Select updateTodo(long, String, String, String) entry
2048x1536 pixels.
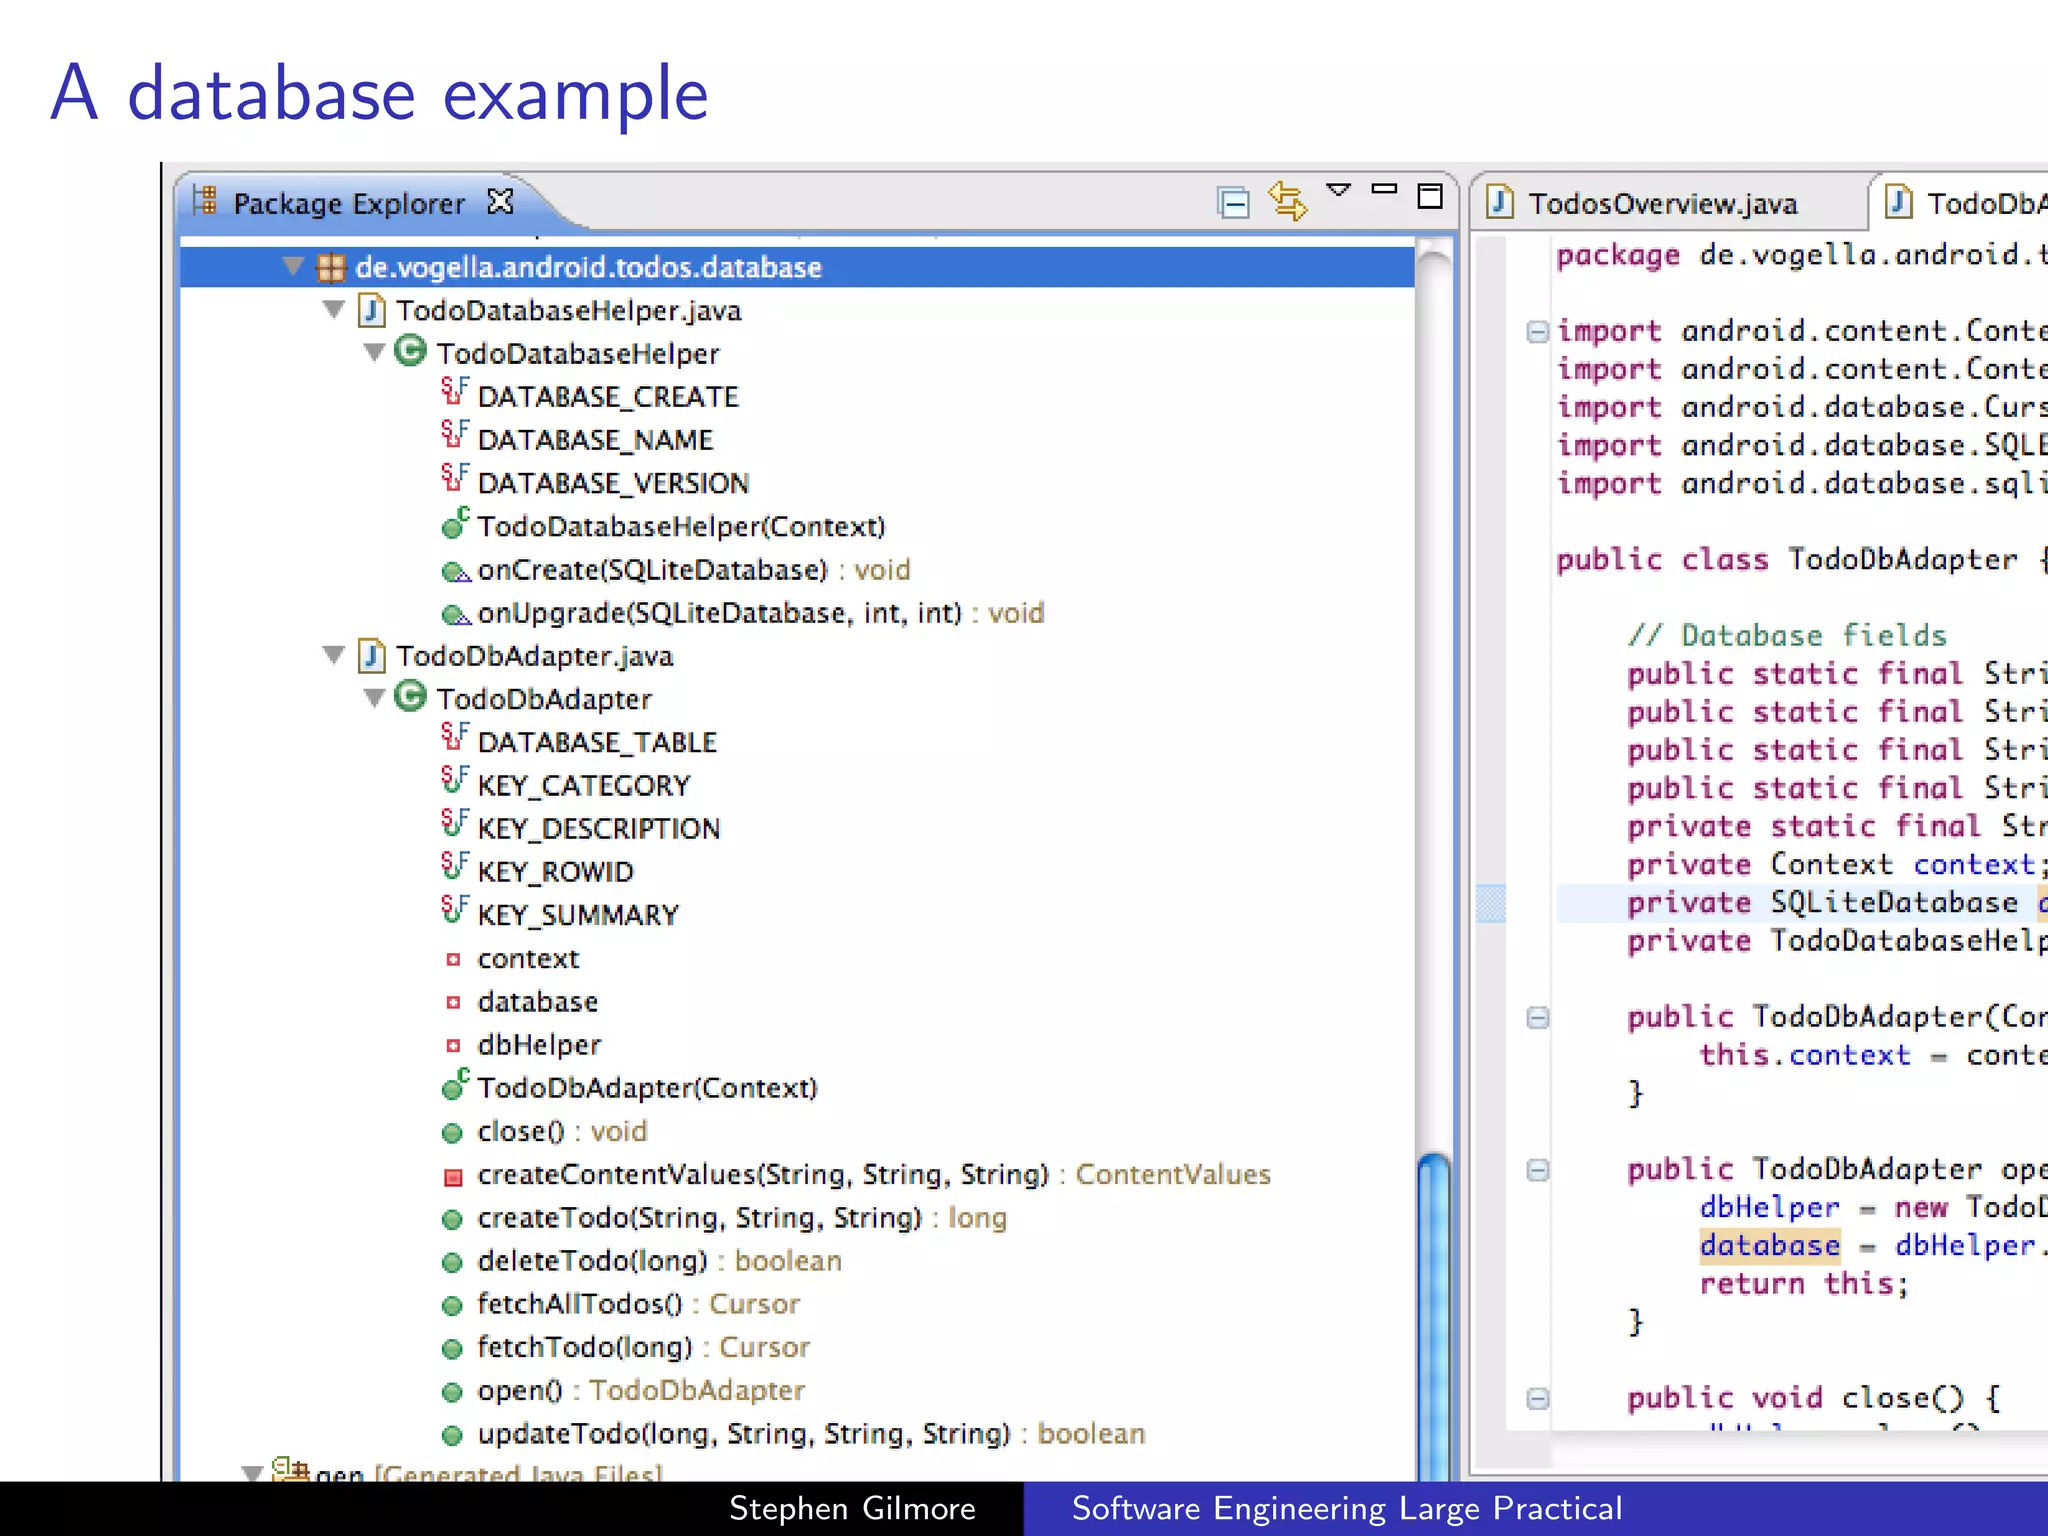coord(793,1434)
